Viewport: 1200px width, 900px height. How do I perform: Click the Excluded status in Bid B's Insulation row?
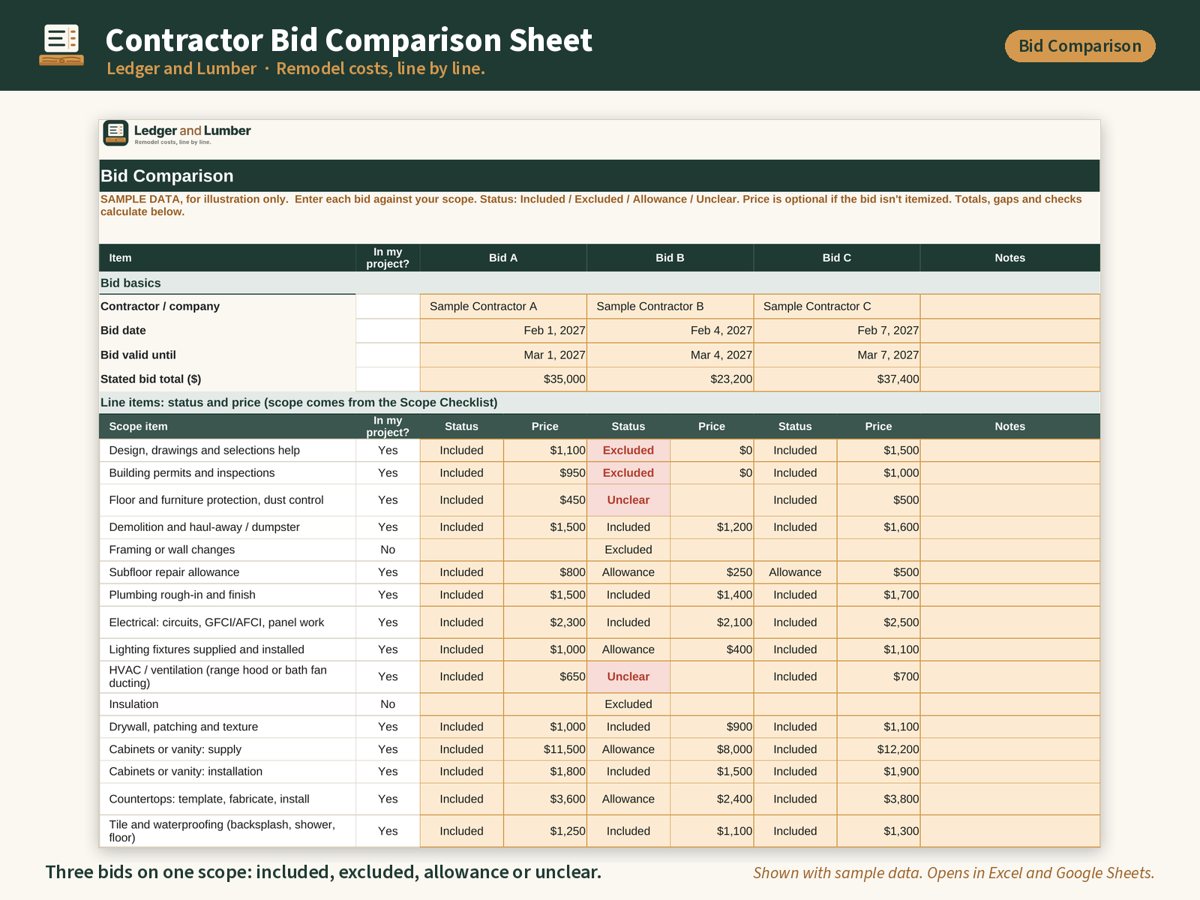(628, 704)
